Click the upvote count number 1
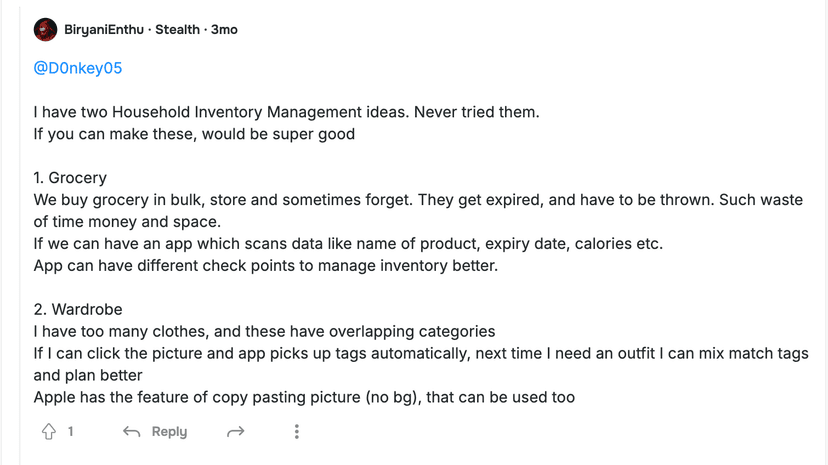The height and width of the screenshot is (465, 828). point(71,431)
